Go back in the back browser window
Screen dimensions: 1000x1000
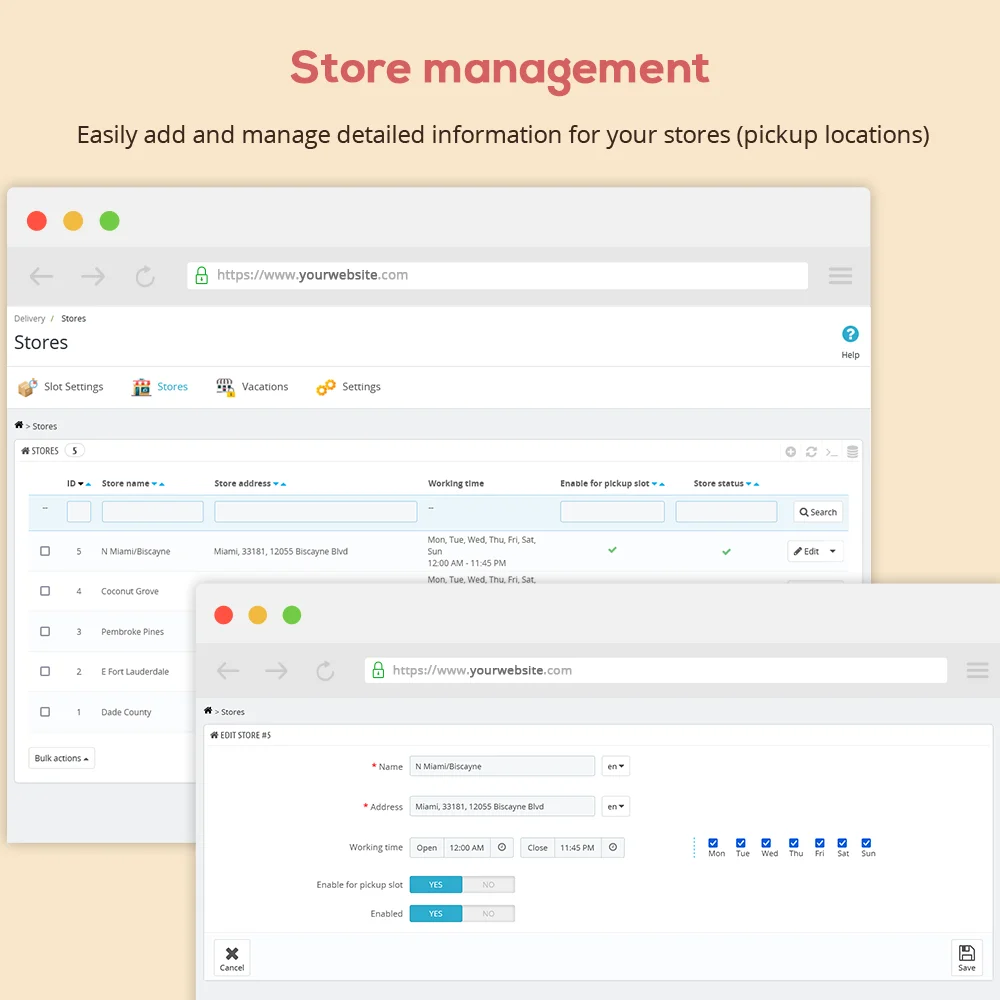(41, 276)
